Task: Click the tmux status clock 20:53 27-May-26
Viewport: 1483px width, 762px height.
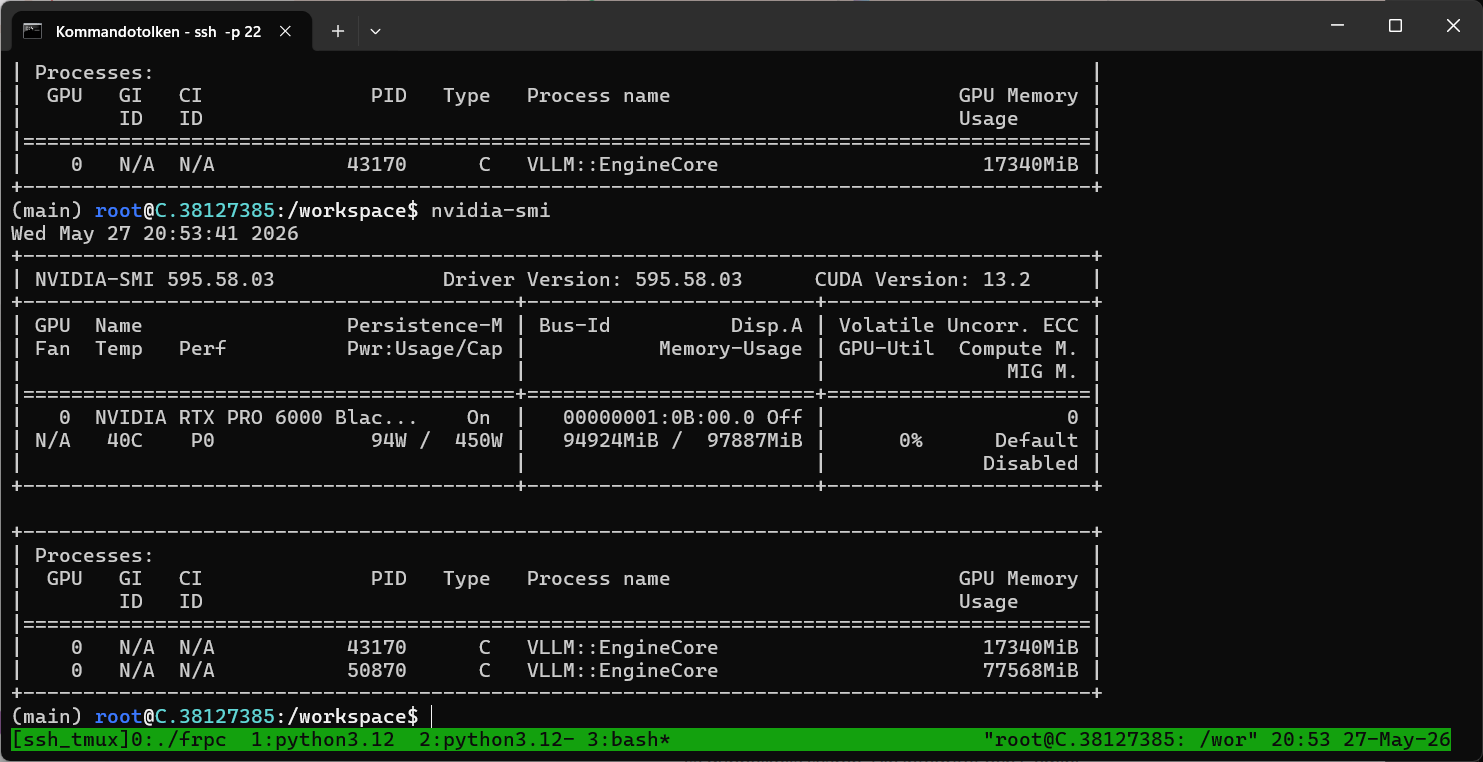Action: coord(1361,740)
